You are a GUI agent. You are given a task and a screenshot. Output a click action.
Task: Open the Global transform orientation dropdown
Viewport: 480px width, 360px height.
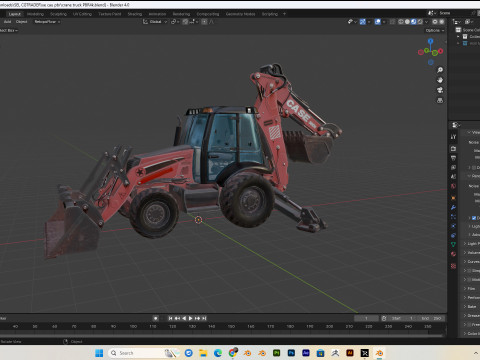[155, 22]
